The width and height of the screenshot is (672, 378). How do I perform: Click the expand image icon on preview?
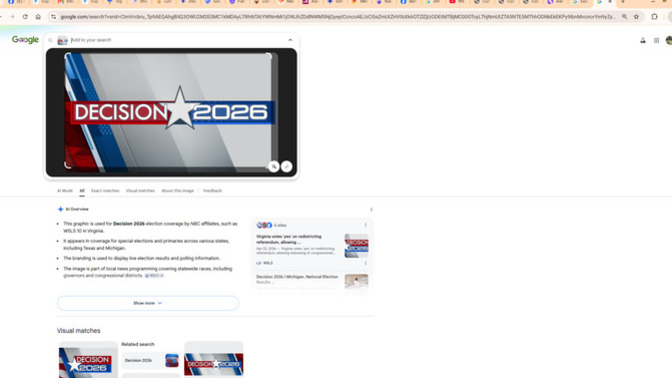[x=287, y=167]
